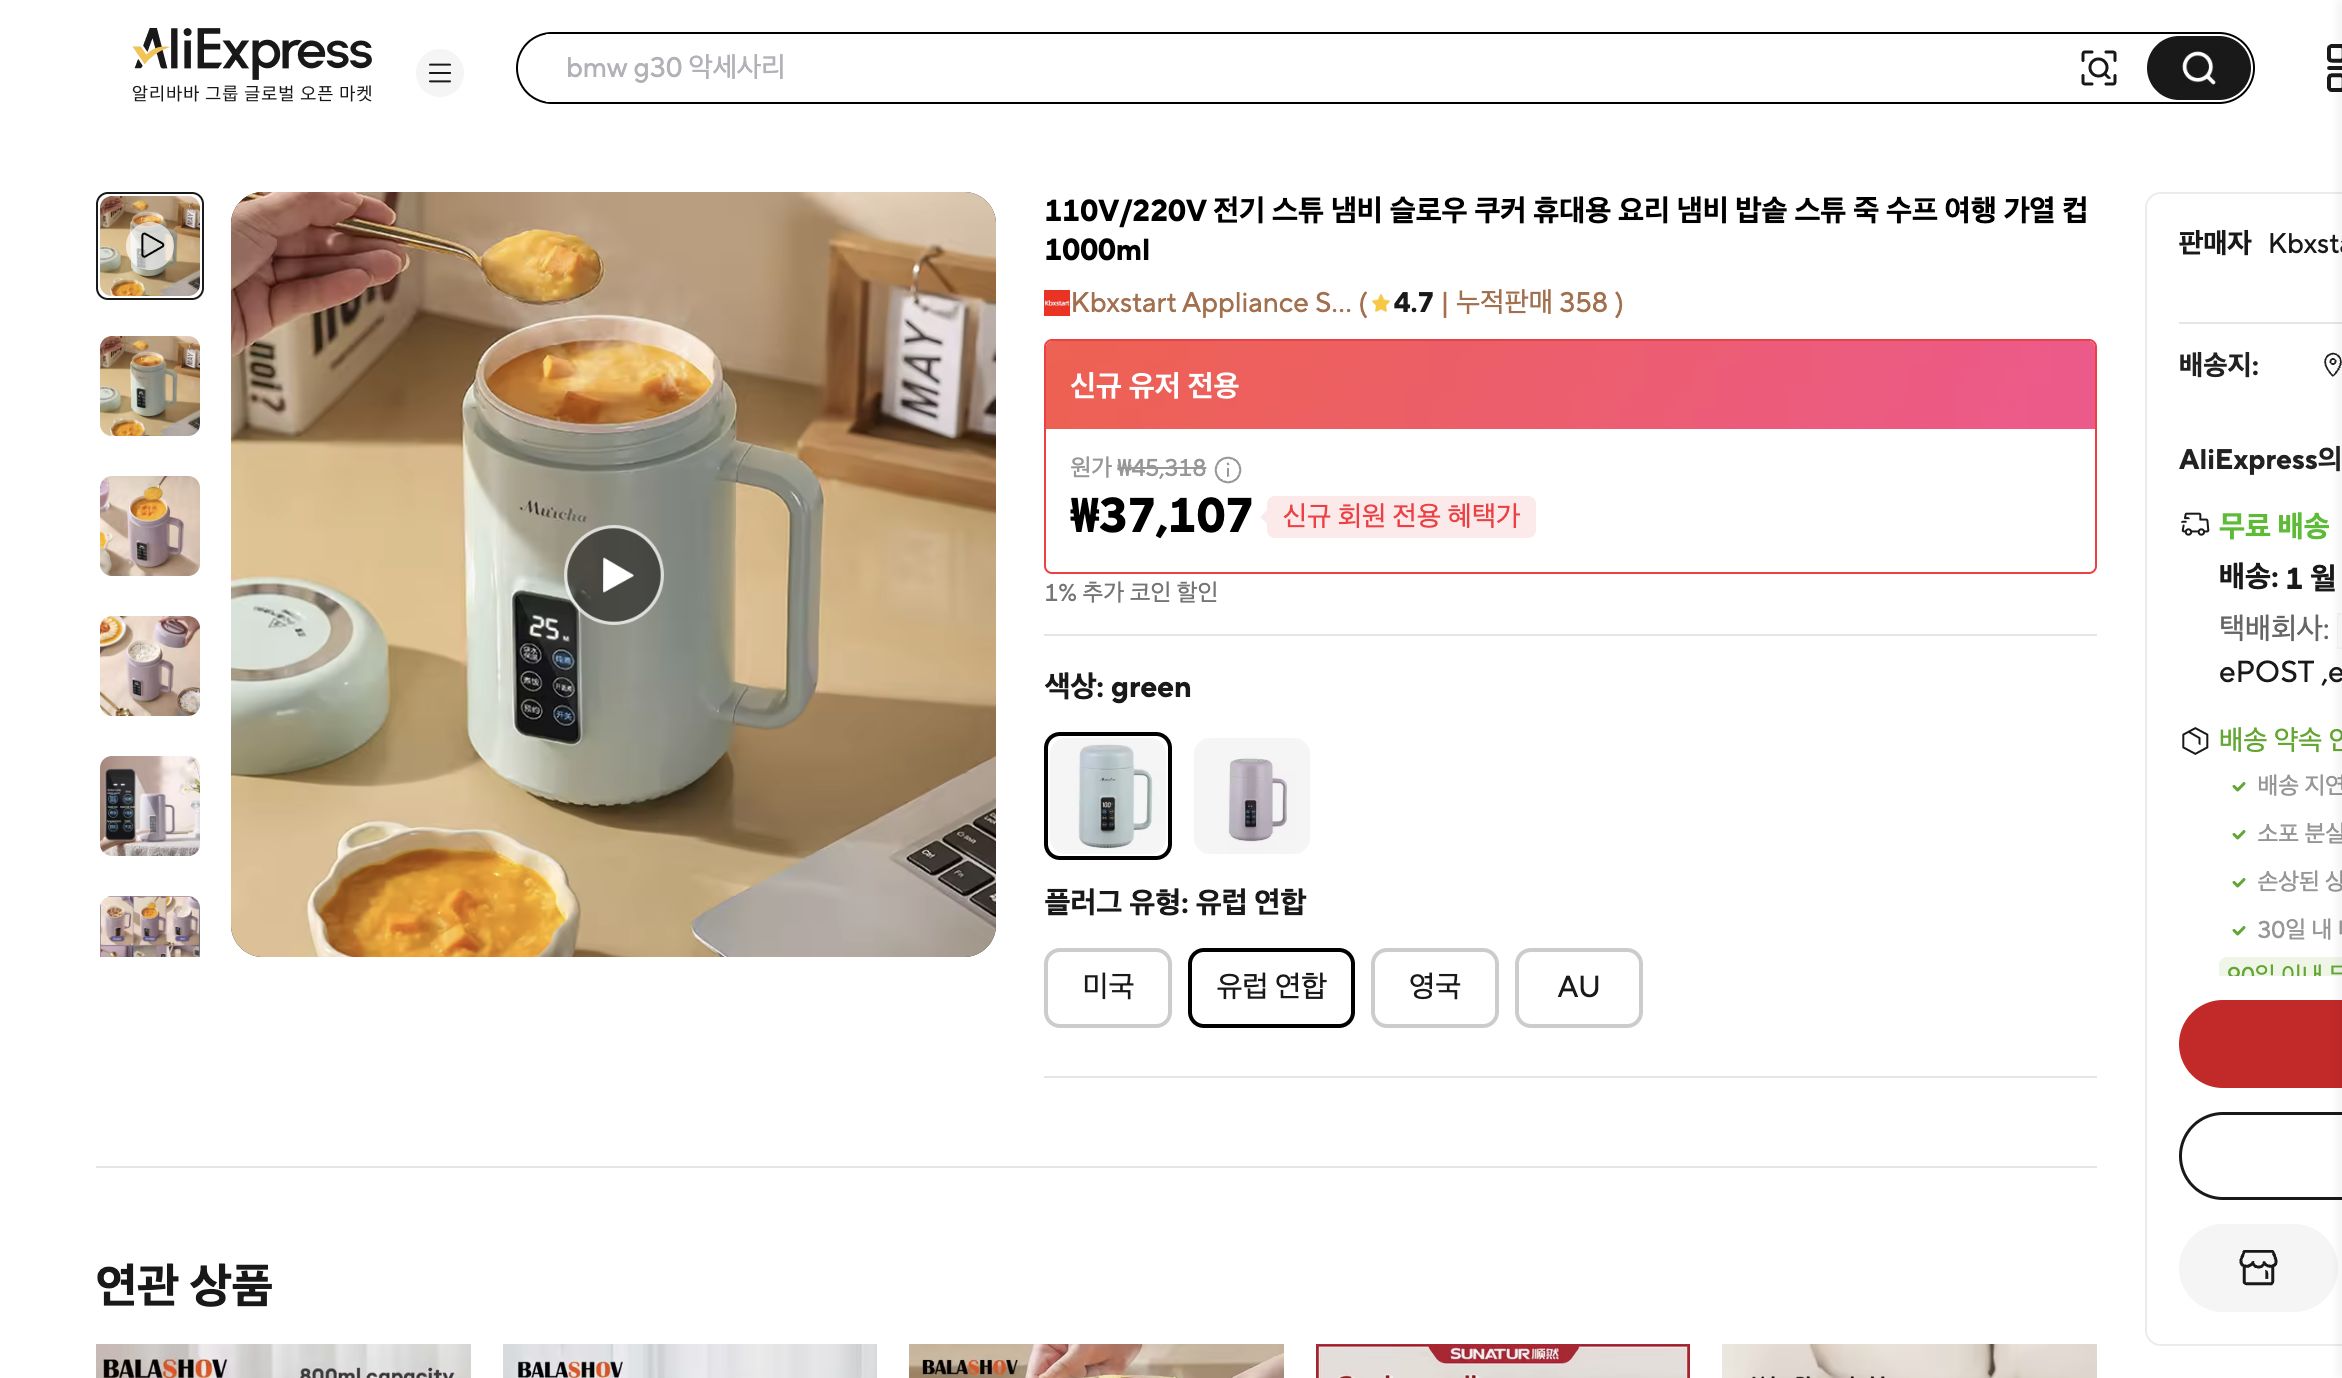This screenshot has height=1378, width=2342.
Task: Select the purple color variant swatch
Action: [x=1251, y=795]
